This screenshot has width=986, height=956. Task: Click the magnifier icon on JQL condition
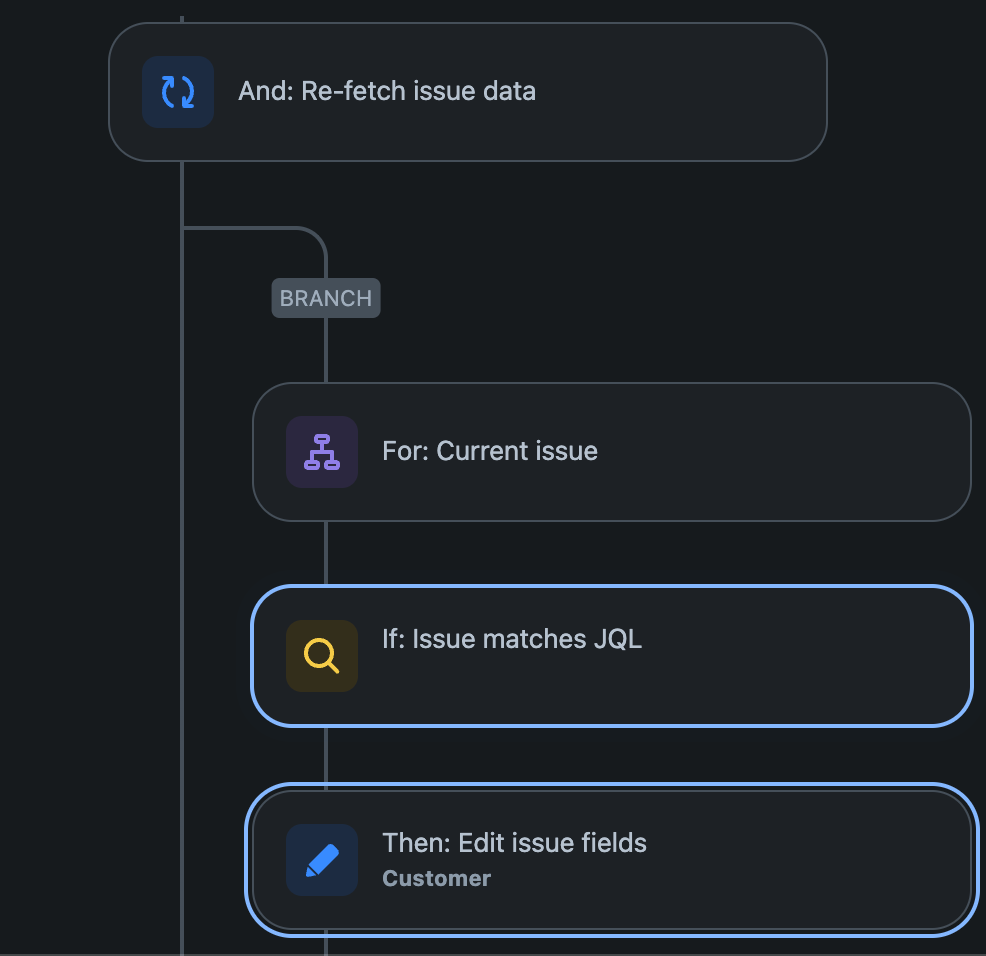[322, 656]
